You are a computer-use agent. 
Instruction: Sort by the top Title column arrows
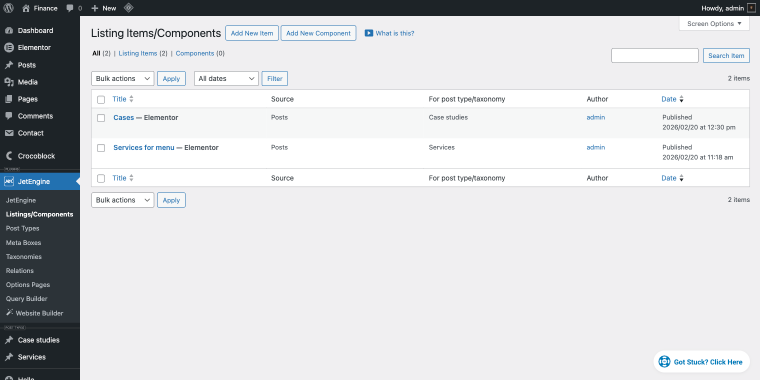131,99
